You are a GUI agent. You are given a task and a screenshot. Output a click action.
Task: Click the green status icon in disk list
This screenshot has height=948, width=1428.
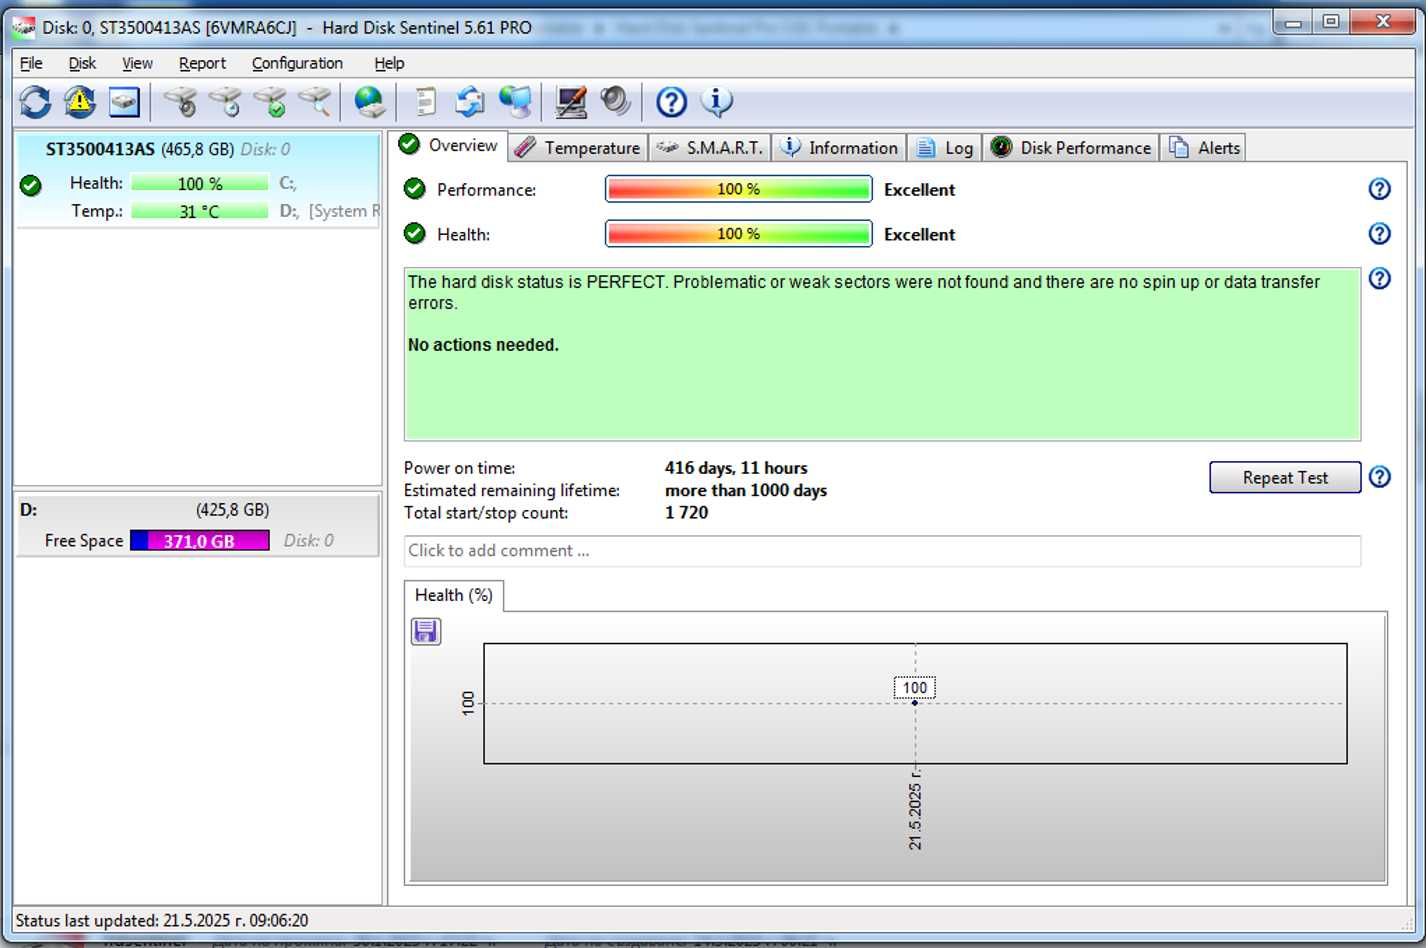click(x=31, y=185)
